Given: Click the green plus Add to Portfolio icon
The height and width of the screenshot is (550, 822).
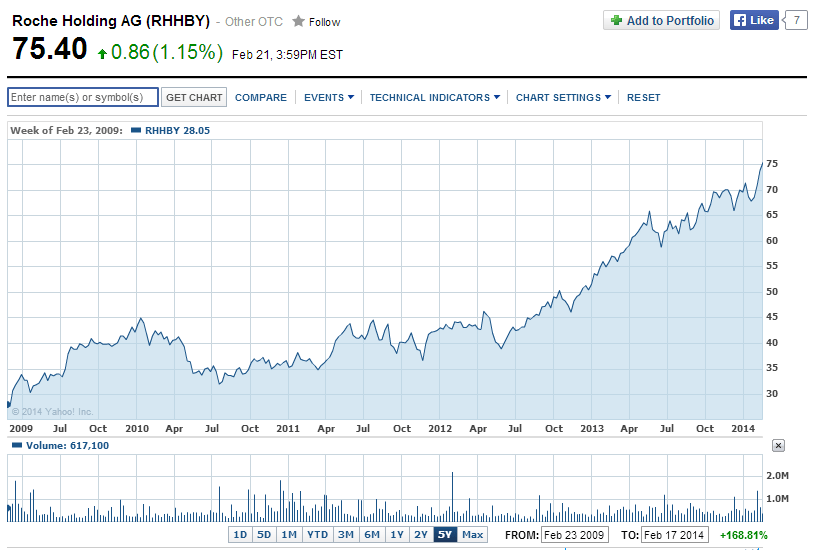Looking at the screenshot, I should (x=616, y=20).
